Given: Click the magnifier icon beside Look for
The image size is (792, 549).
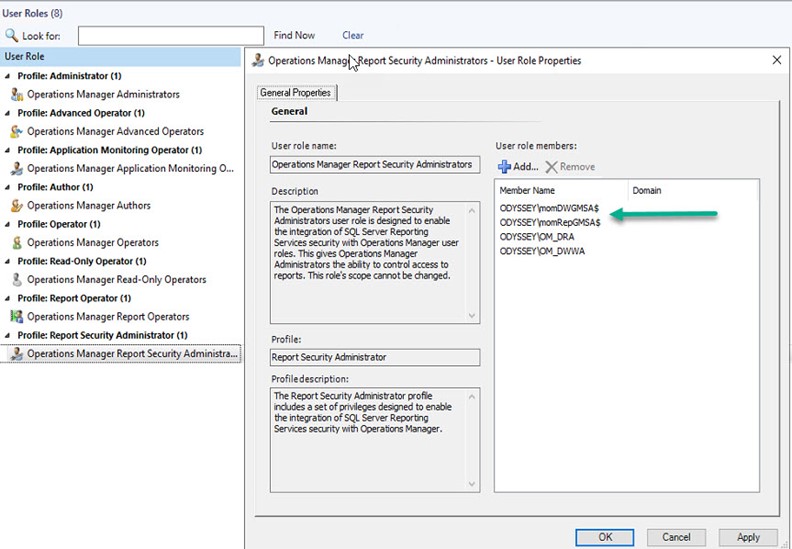Looking at the screenshot, I should tap(12, 36).
